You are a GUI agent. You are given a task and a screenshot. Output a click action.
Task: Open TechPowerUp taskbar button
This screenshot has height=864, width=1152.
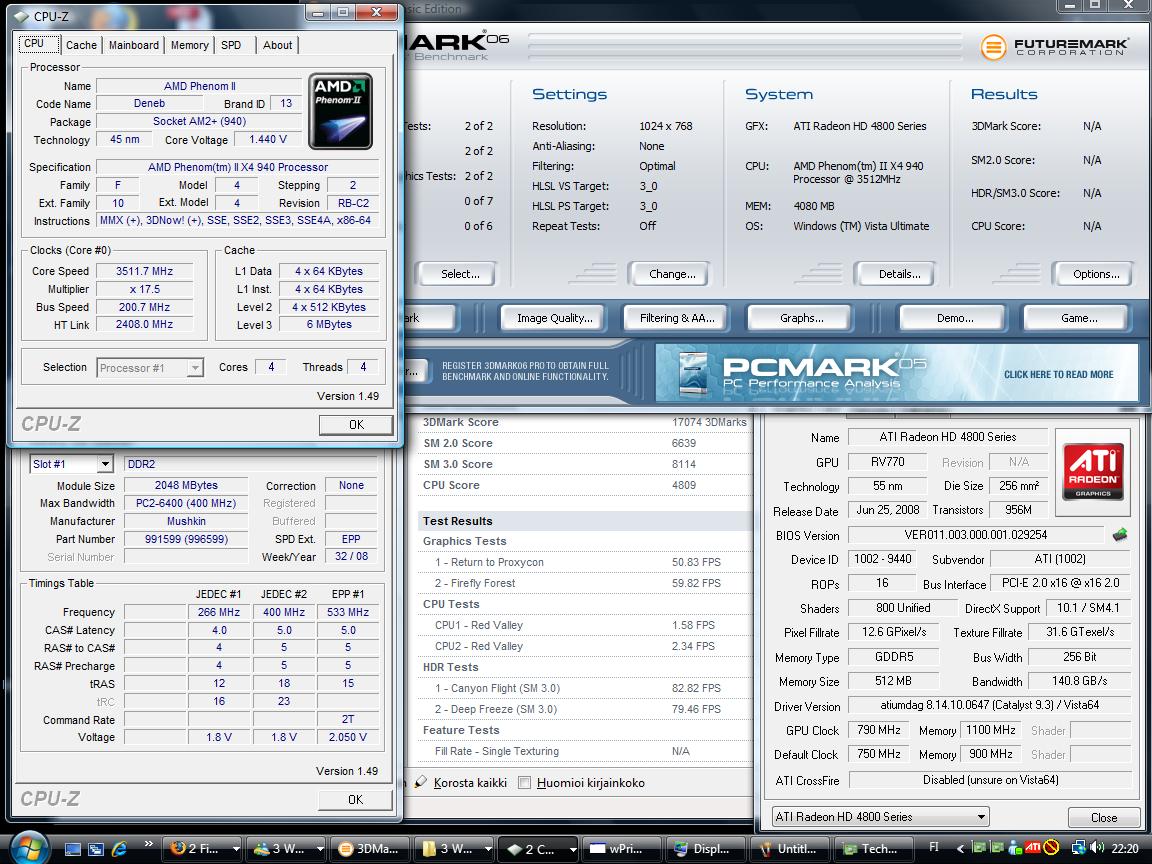coord(874,849)
